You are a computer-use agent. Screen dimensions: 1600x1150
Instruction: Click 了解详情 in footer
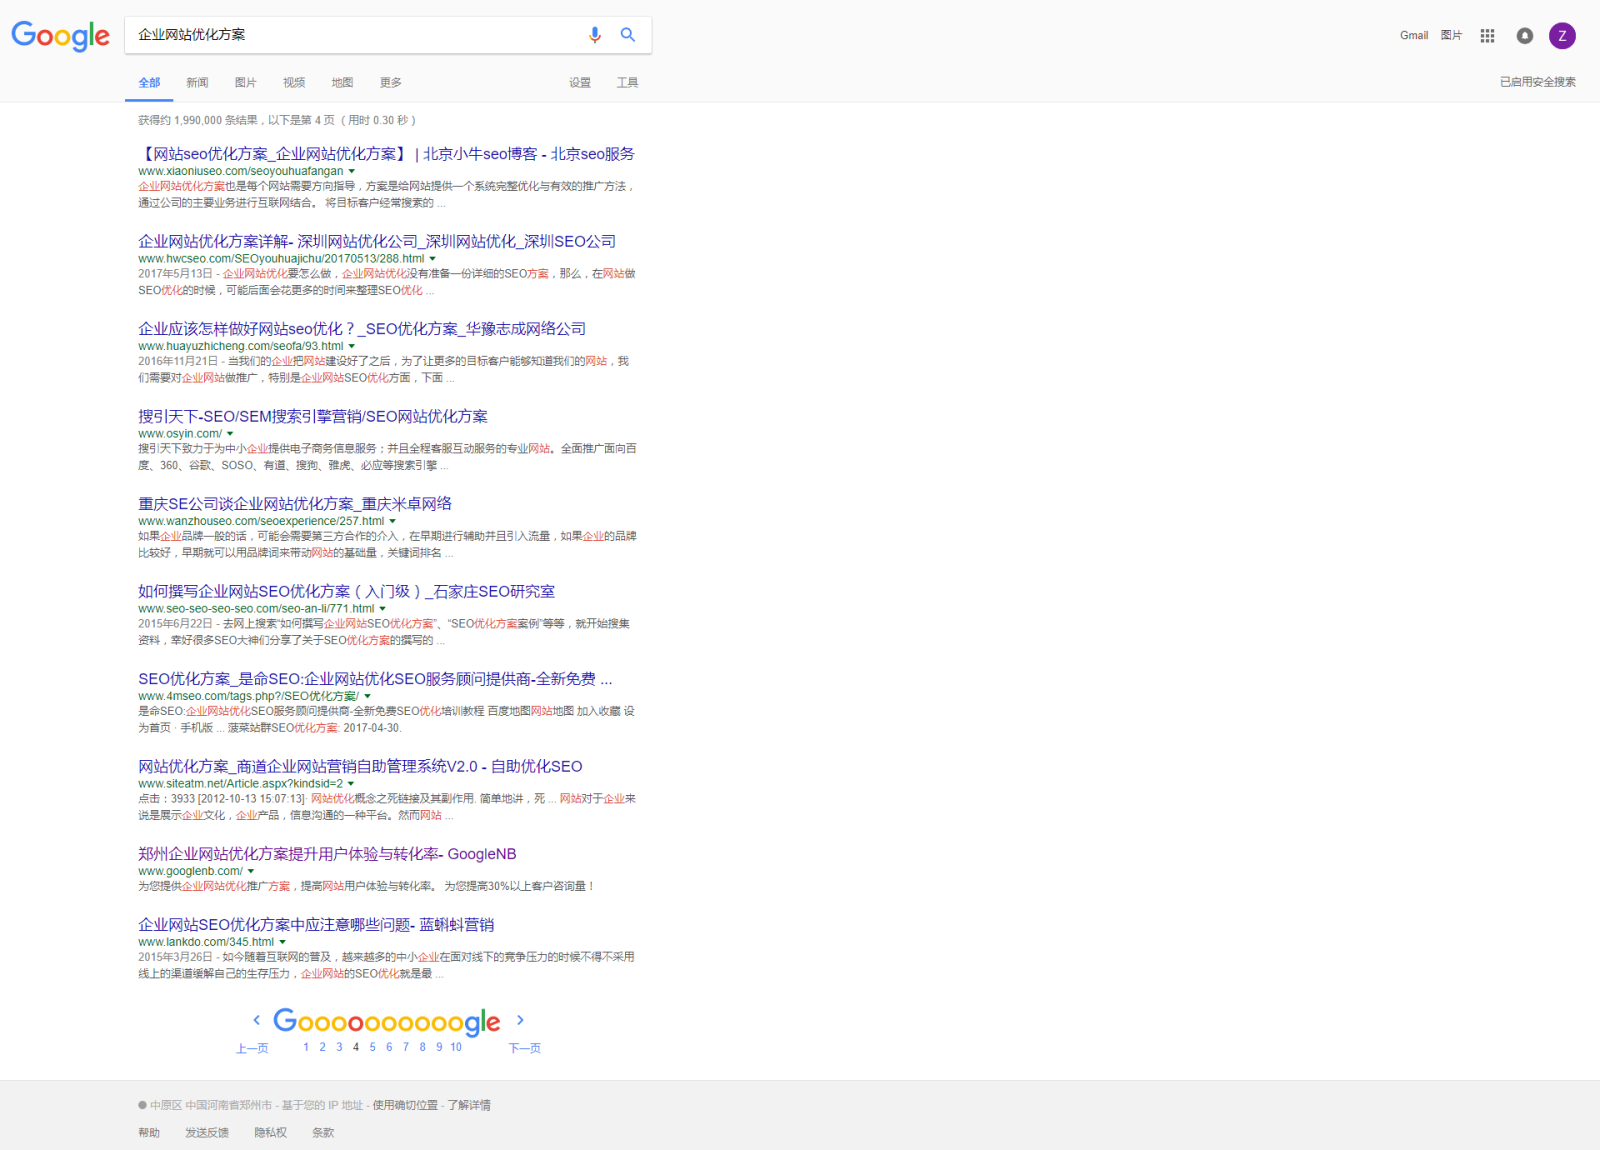[469, 1105]
